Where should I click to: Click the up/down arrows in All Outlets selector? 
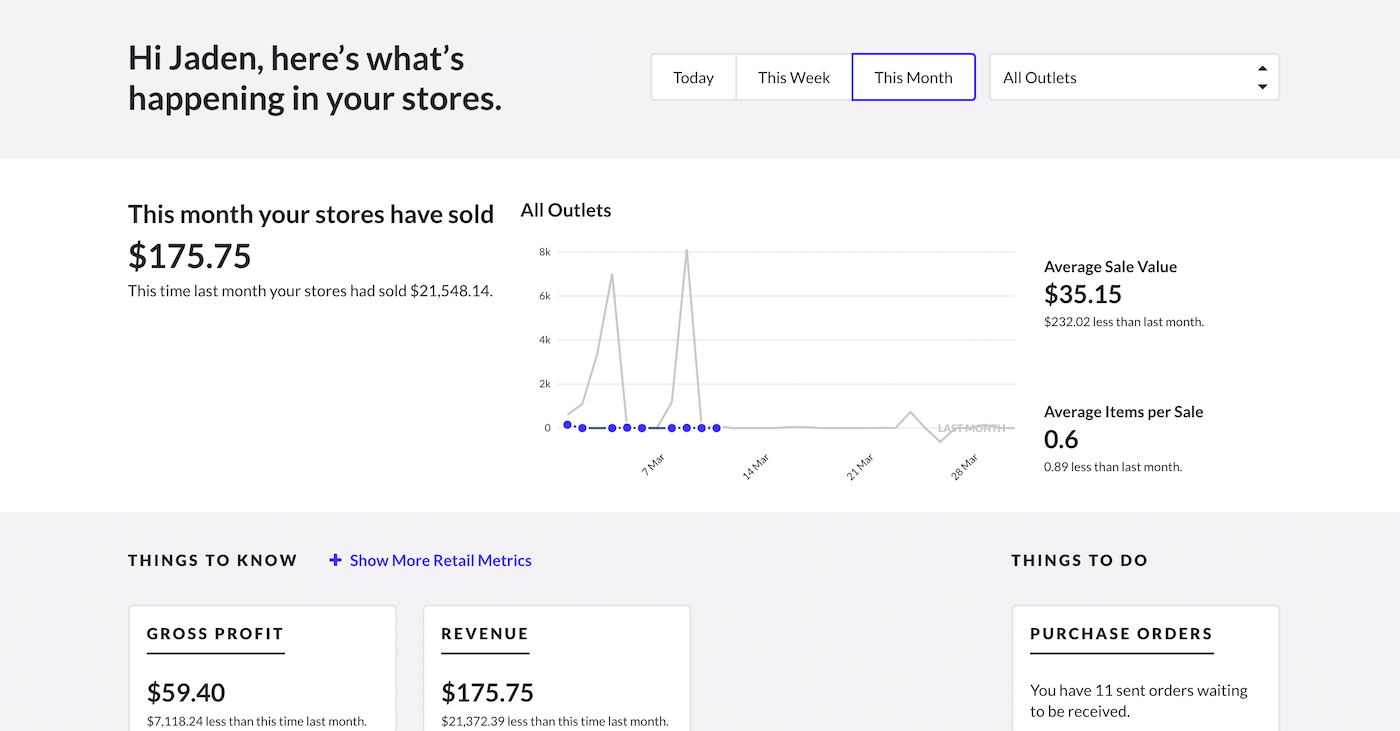(1262, 78)
